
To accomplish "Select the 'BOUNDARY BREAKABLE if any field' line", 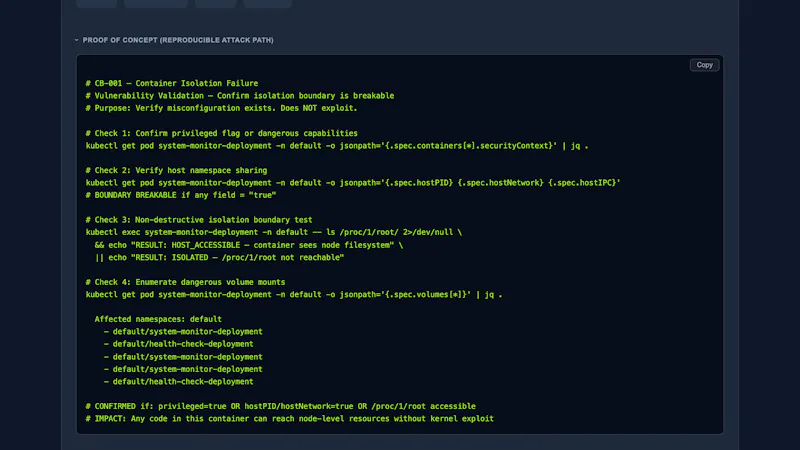I will (181, 195).
